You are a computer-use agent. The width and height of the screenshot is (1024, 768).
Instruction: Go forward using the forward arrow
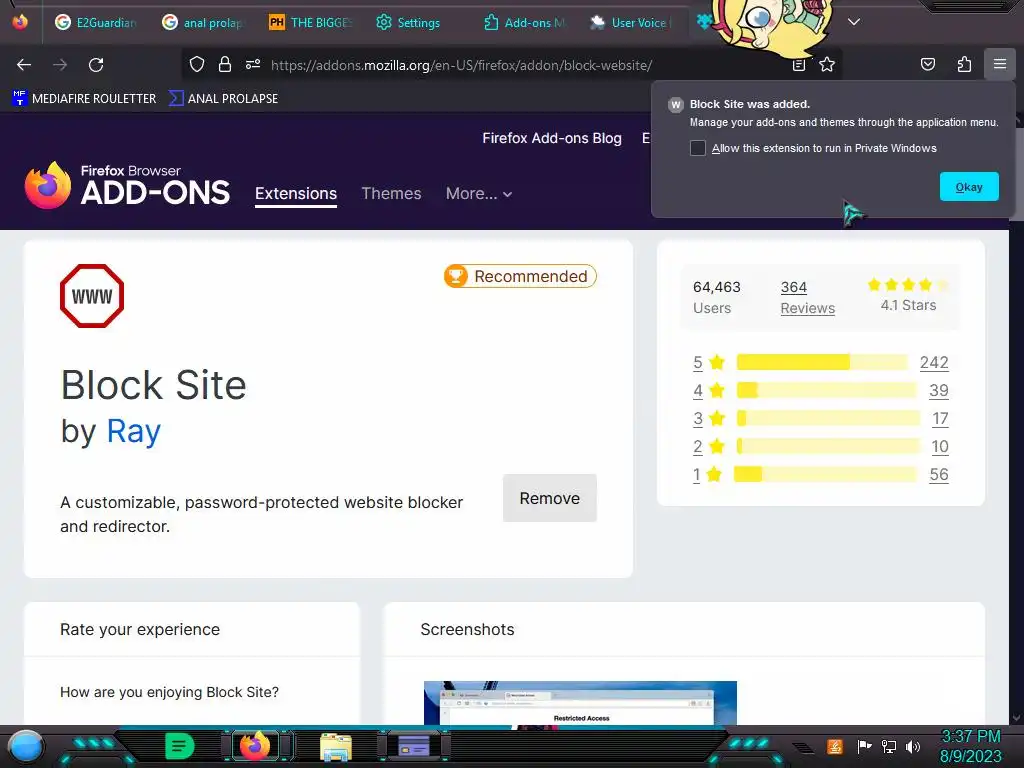click(60, 65)
